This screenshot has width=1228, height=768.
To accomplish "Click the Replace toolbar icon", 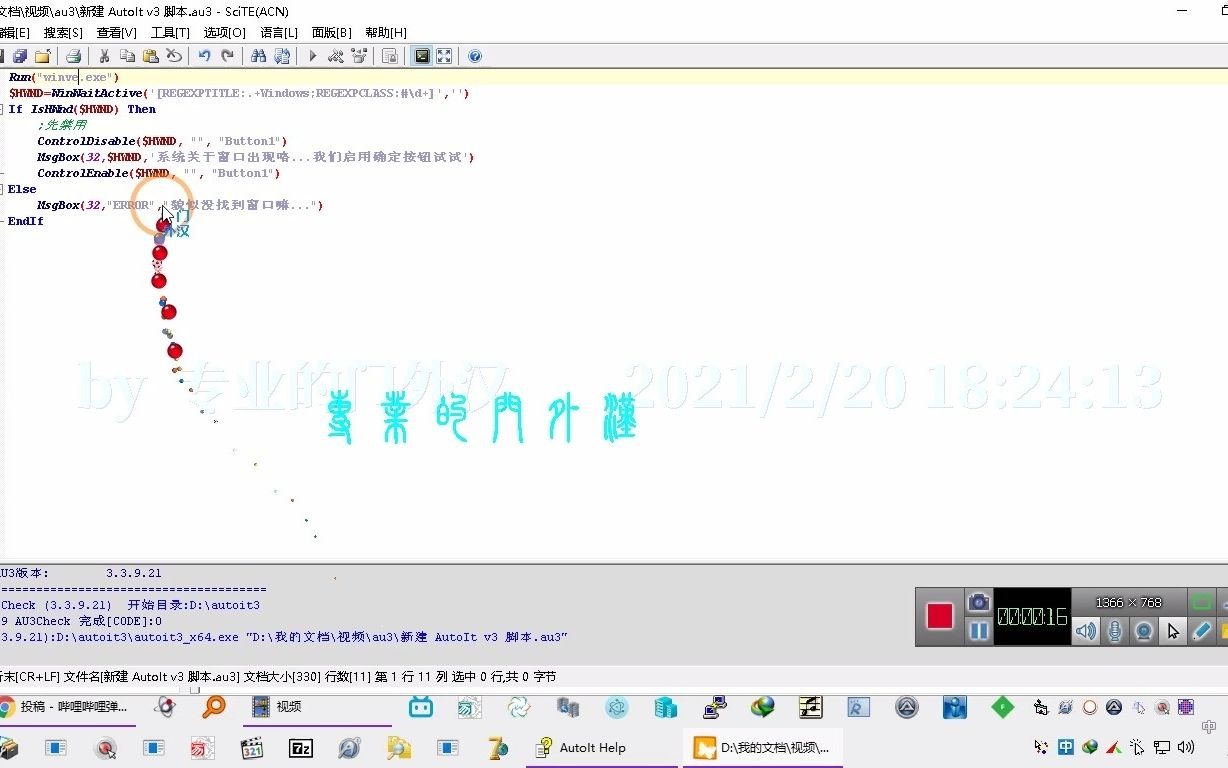I will tap(282, 56).
